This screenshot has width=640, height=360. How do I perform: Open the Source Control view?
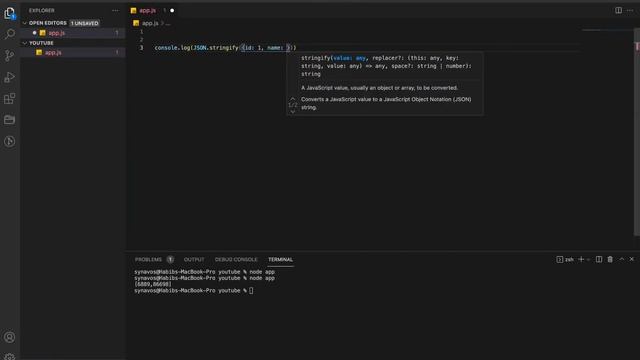[9, 56]
